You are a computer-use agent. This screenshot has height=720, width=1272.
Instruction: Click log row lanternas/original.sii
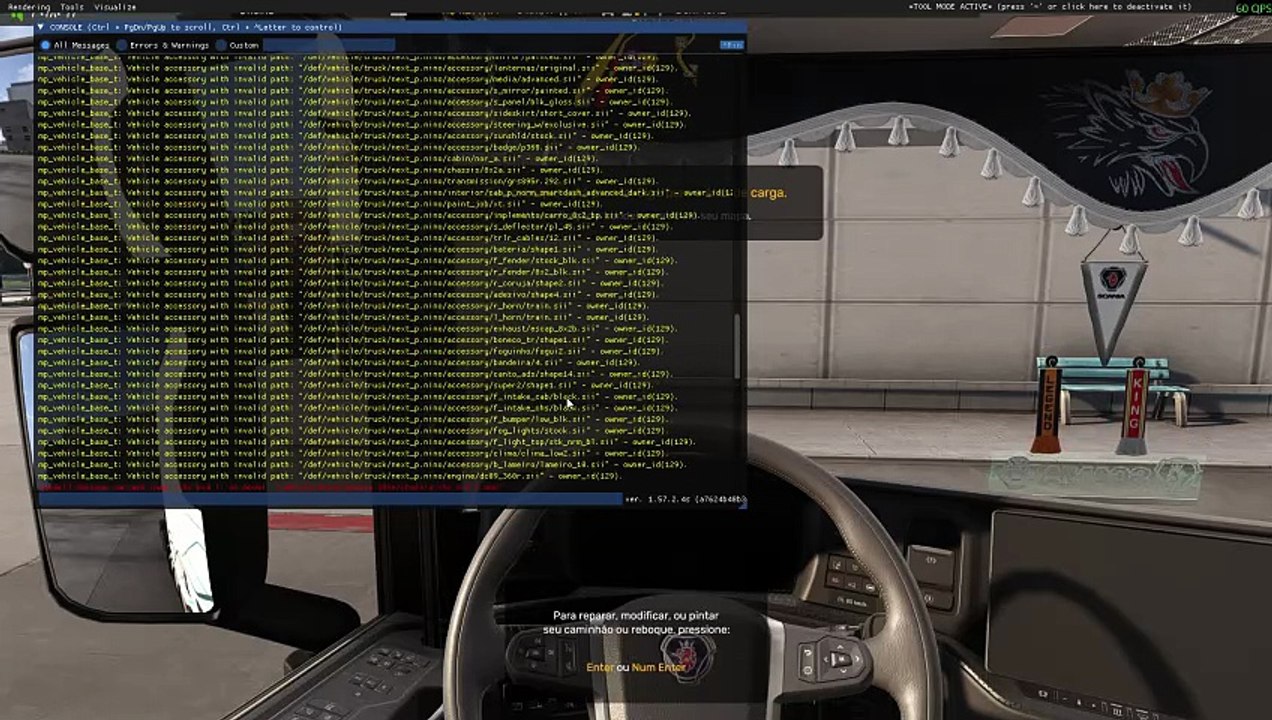pos(360,68)
